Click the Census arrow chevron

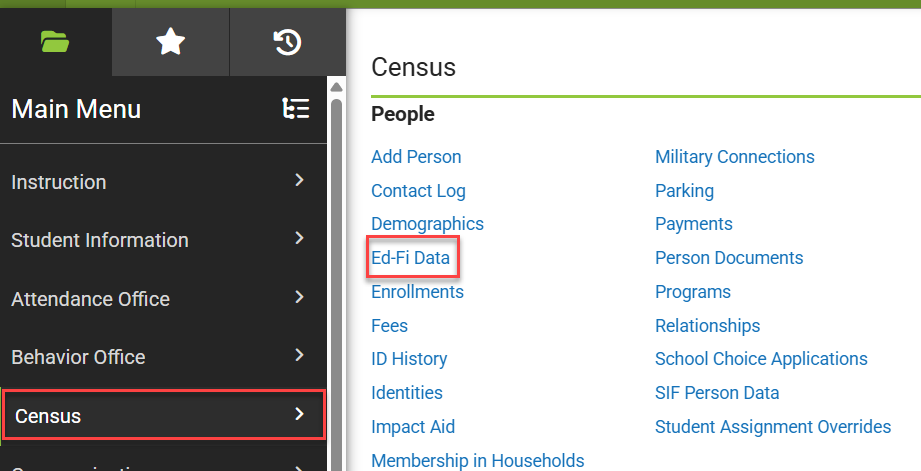pyautogui.click(x=300, y=414)
